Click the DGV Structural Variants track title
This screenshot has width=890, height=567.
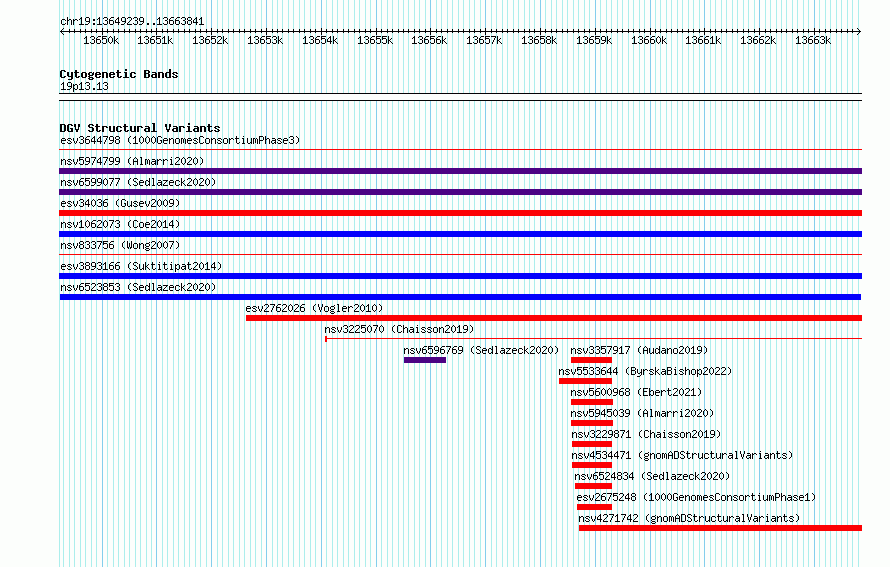pos(140,128)
